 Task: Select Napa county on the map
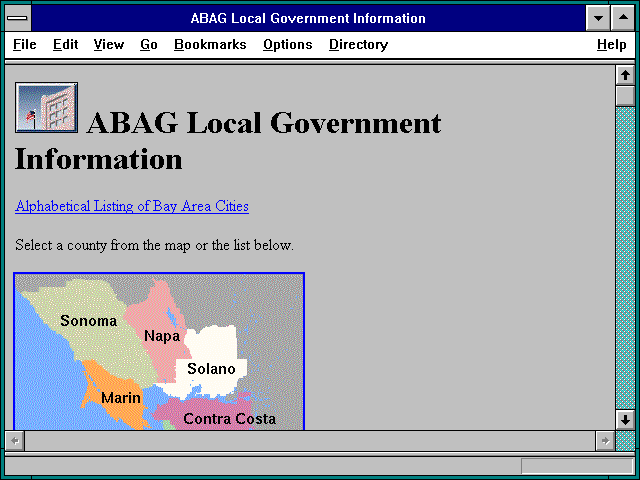pyautogui.click(x=162, y=336)
